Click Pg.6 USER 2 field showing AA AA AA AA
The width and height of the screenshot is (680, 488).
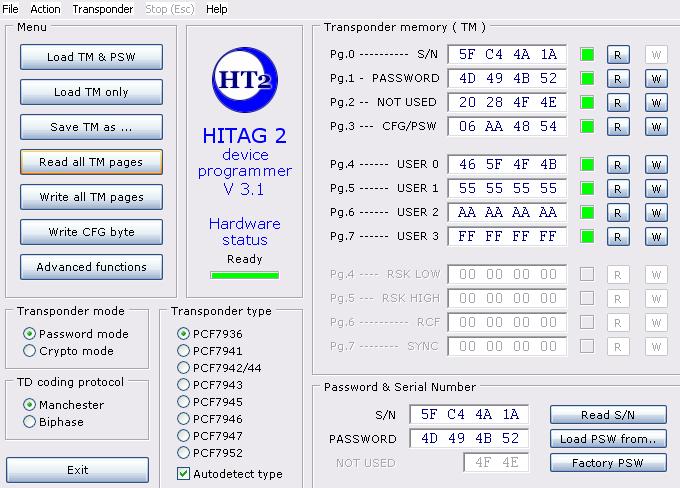[x=507, y=212]
